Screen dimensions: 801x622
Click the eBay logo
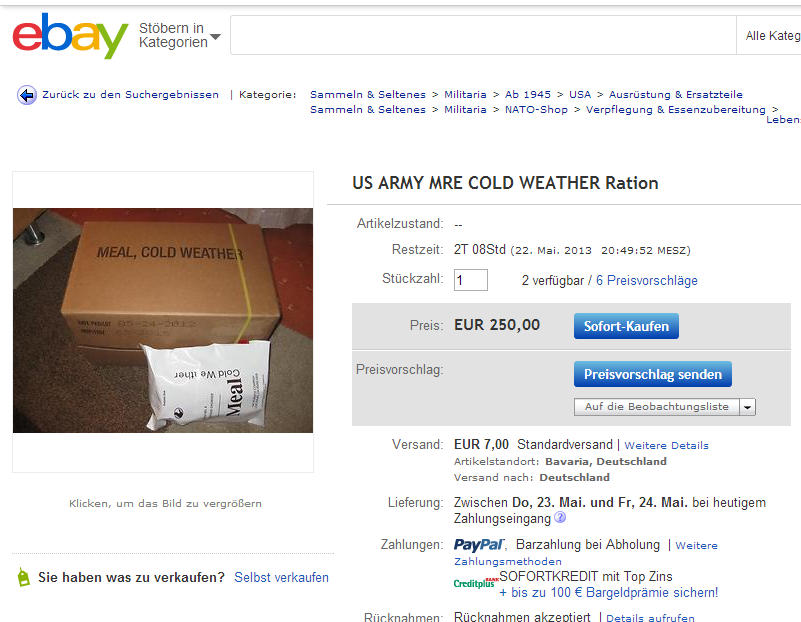[x=70, y=36]
